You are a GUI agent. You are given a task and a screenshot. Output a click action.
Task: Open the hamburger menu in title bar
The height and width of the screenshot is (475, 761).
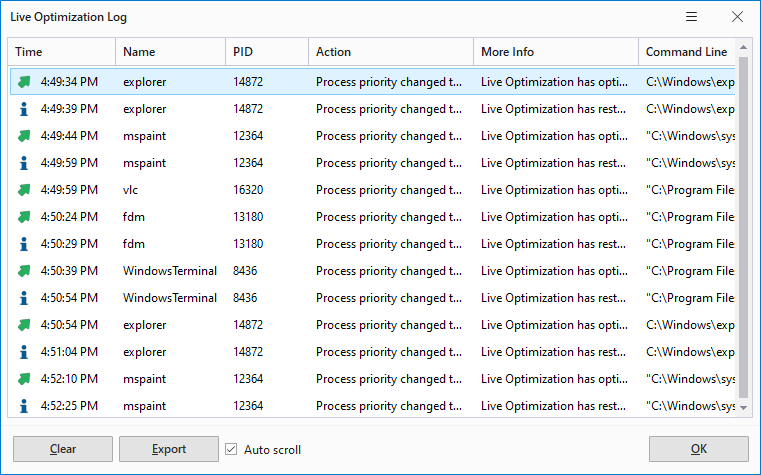(692, 17)
